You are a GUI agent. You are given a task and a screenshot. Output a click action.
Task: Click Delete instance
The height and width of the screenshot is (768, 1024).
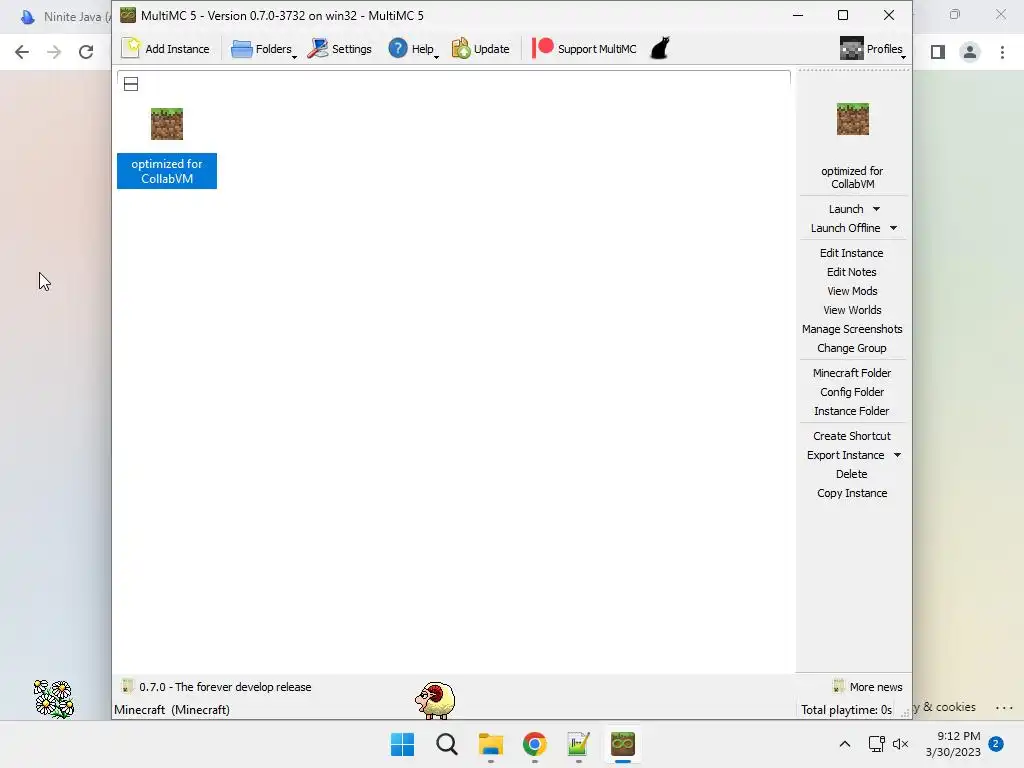point(852,473)
